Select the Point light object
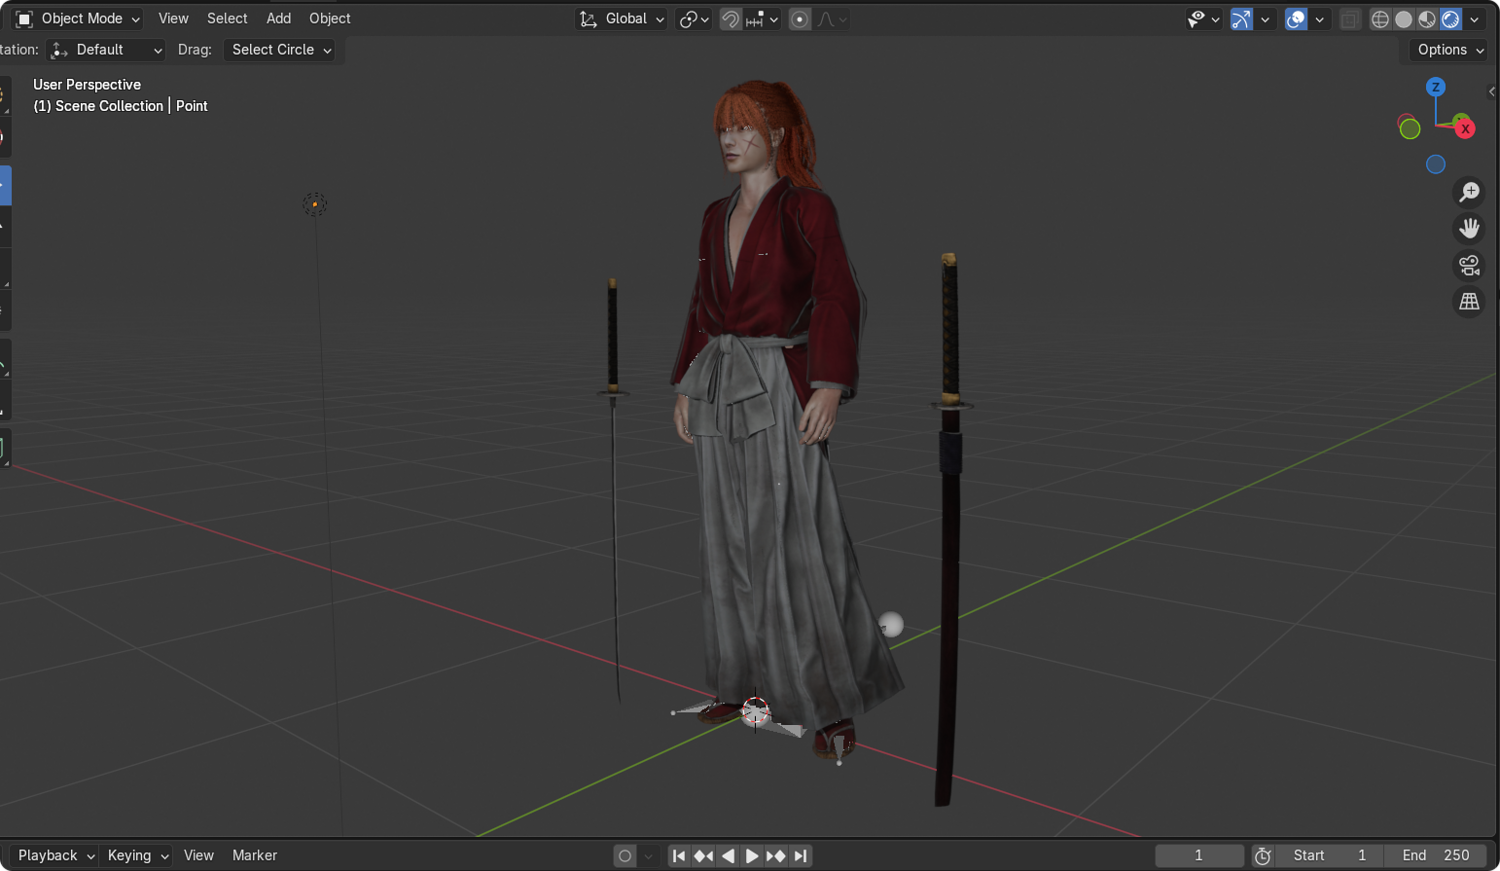The height and width of the screenshot is (871, 1500). tap(315, 204)
